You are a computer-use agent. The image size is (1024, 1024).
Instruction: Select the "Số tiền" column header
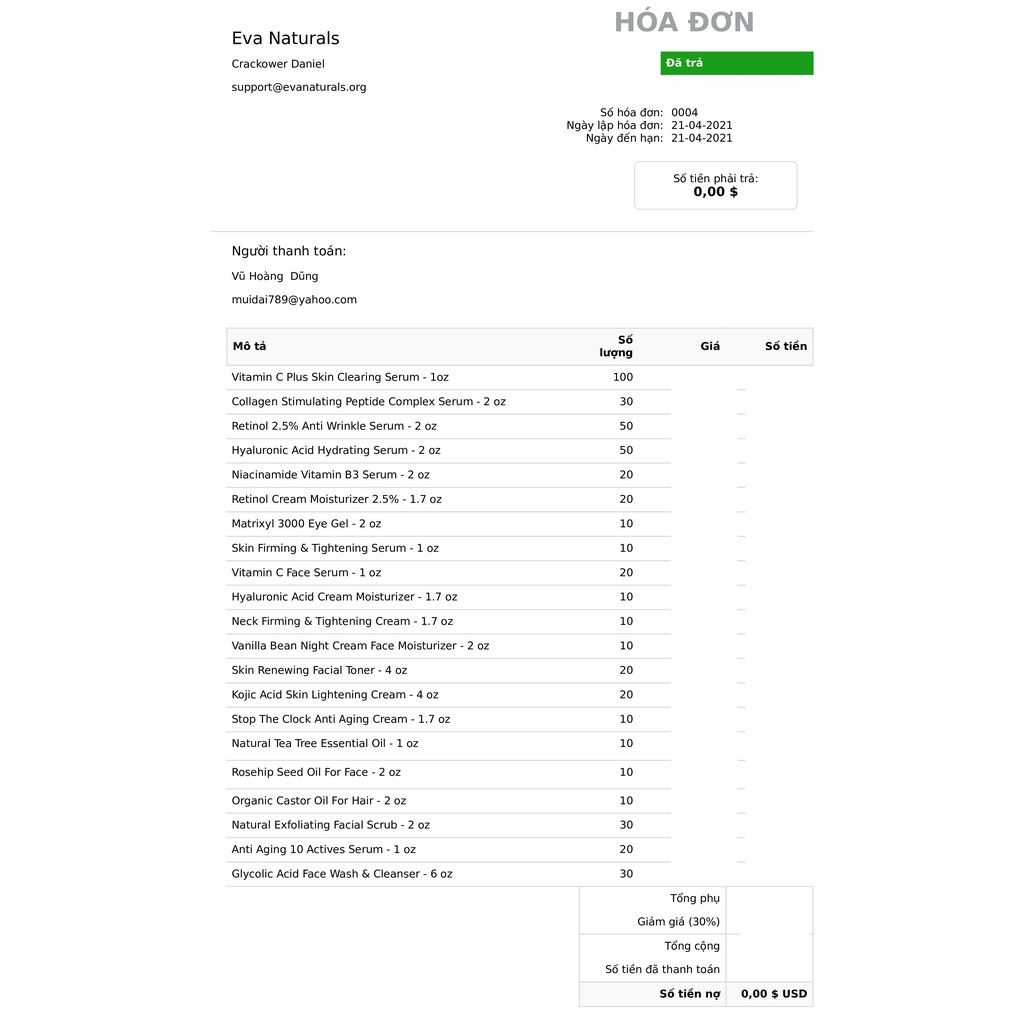785,347
